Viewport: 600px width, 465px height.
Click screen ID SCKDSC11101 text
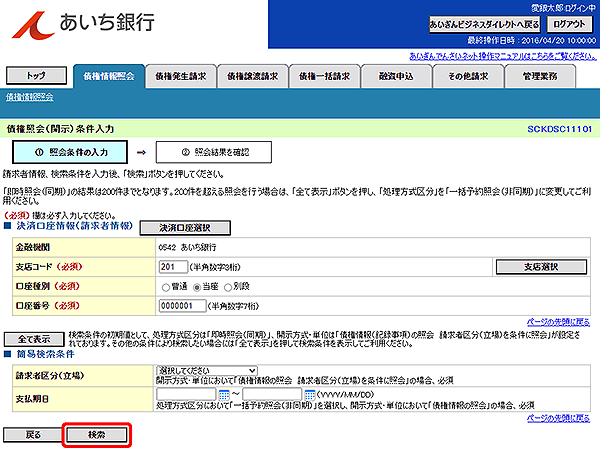[x=559, y=129]
